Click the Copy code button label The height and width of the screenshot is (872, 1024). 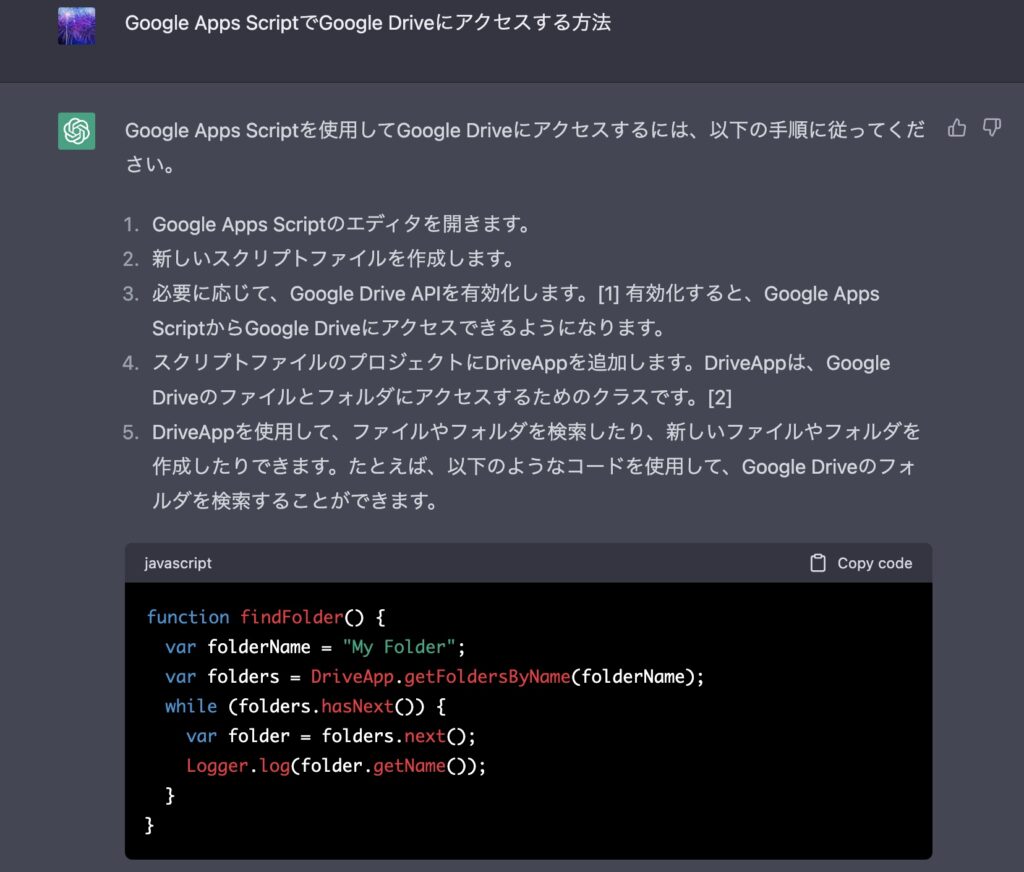point(874,563)
